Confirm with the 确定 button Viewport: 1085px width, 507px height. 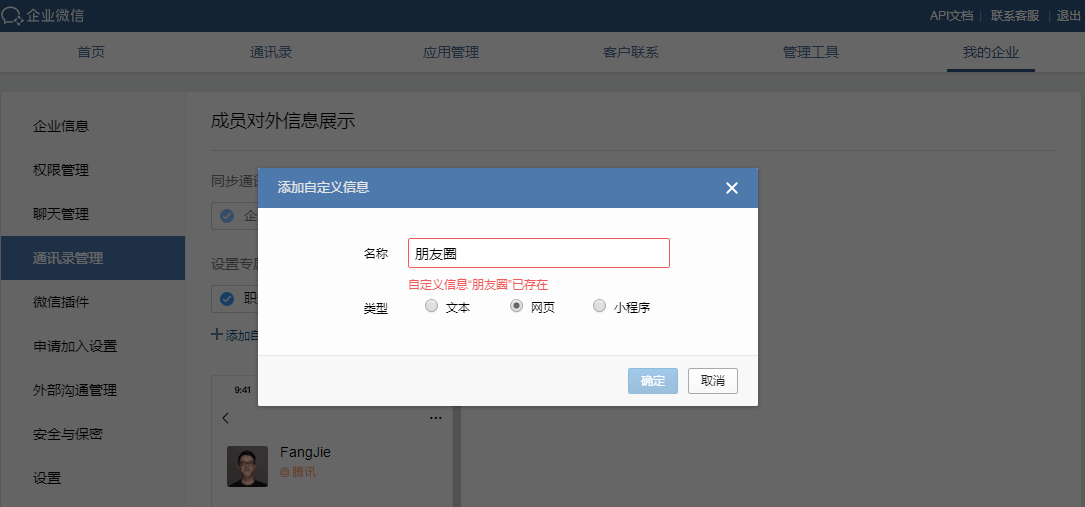(x=653, y=381)
